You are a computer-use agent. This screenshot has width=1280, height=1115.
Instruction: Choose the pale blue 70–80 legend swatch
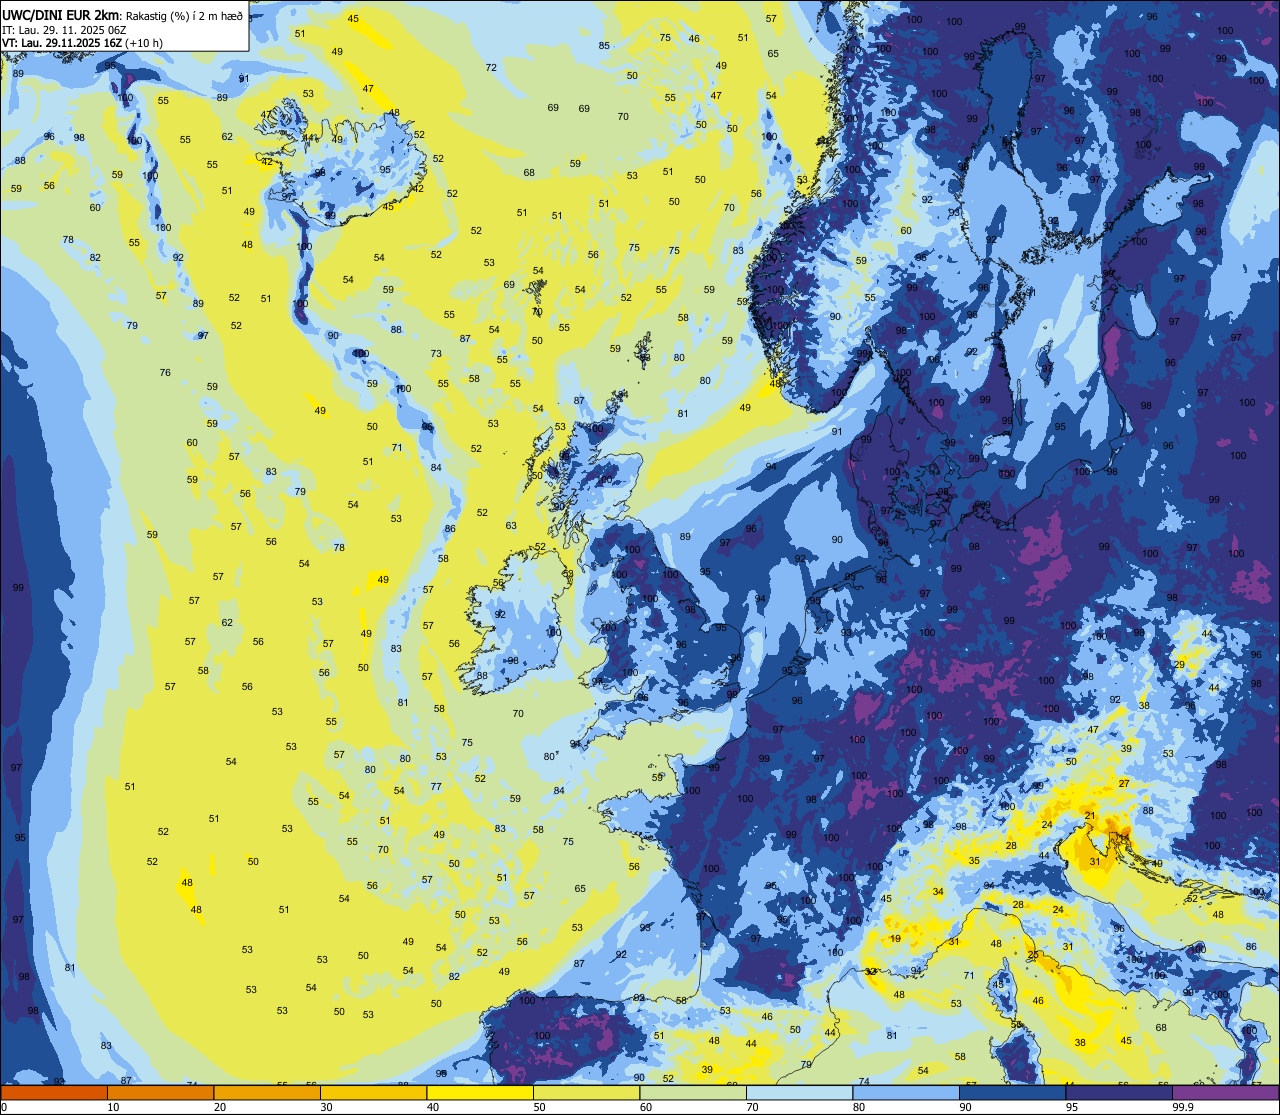[x=799, y=1092]
